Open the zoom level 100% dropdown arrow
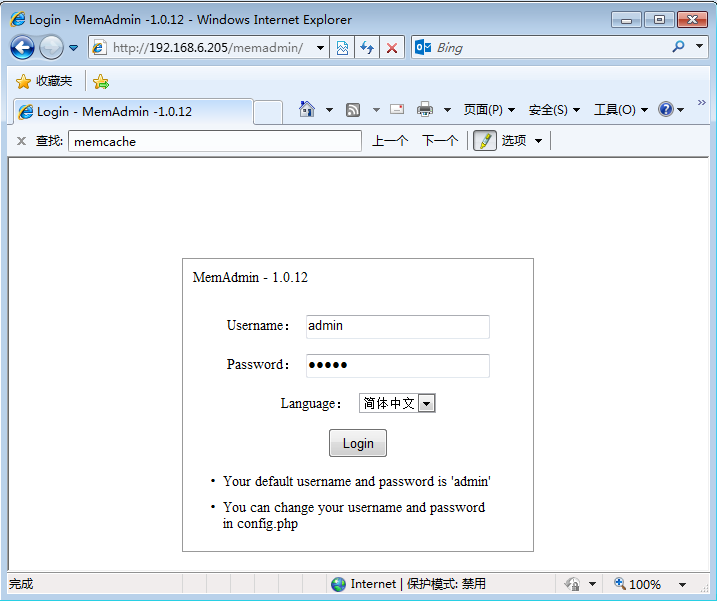 click(683, 585)
